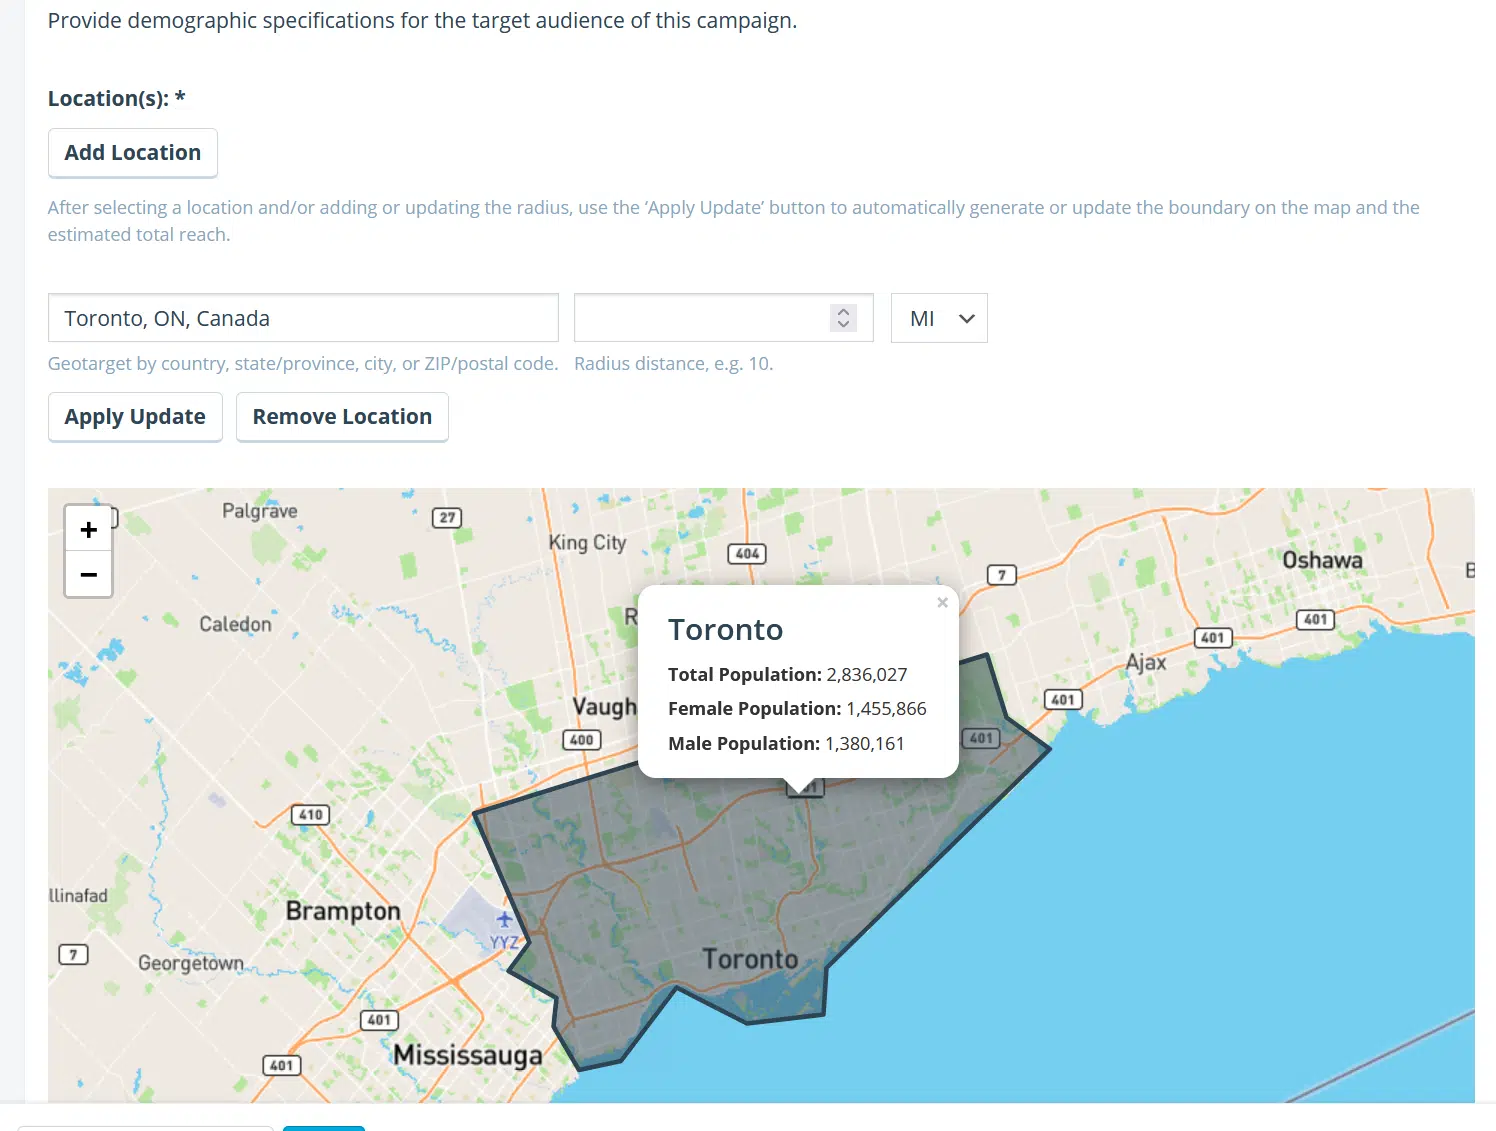Zoom out on the map
This screenshot has height=1131, width=1496.
[x=88, y=575]
